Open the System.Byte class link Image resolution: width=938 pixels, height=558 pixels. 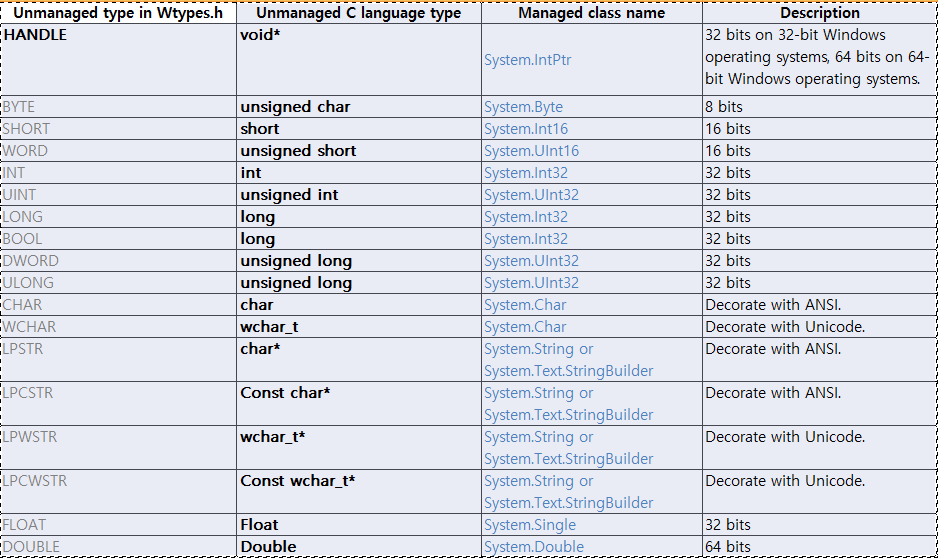coord(523,106)
